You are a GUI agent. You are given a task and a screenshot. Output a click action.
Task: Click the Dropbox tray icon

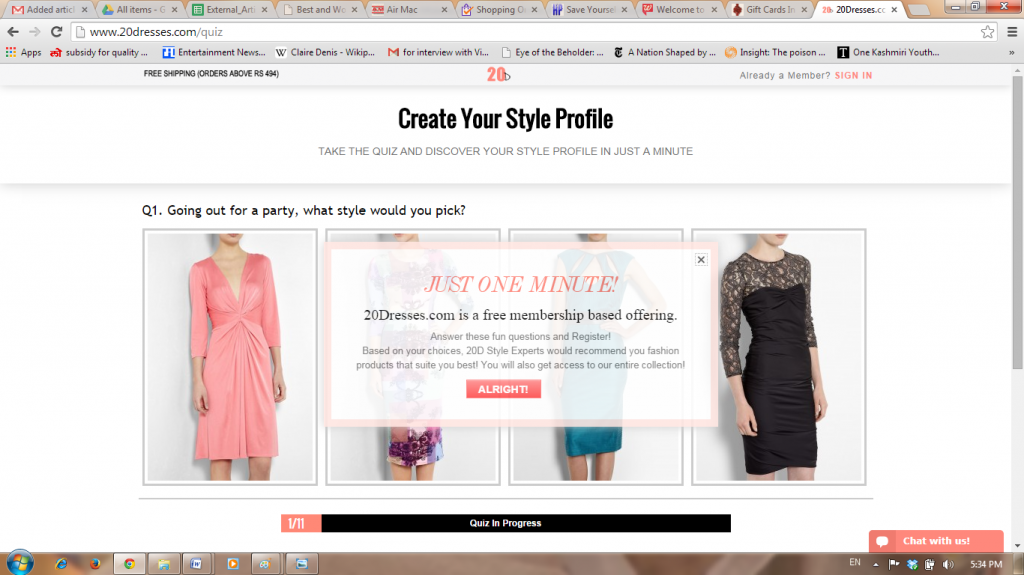(912, 564)
